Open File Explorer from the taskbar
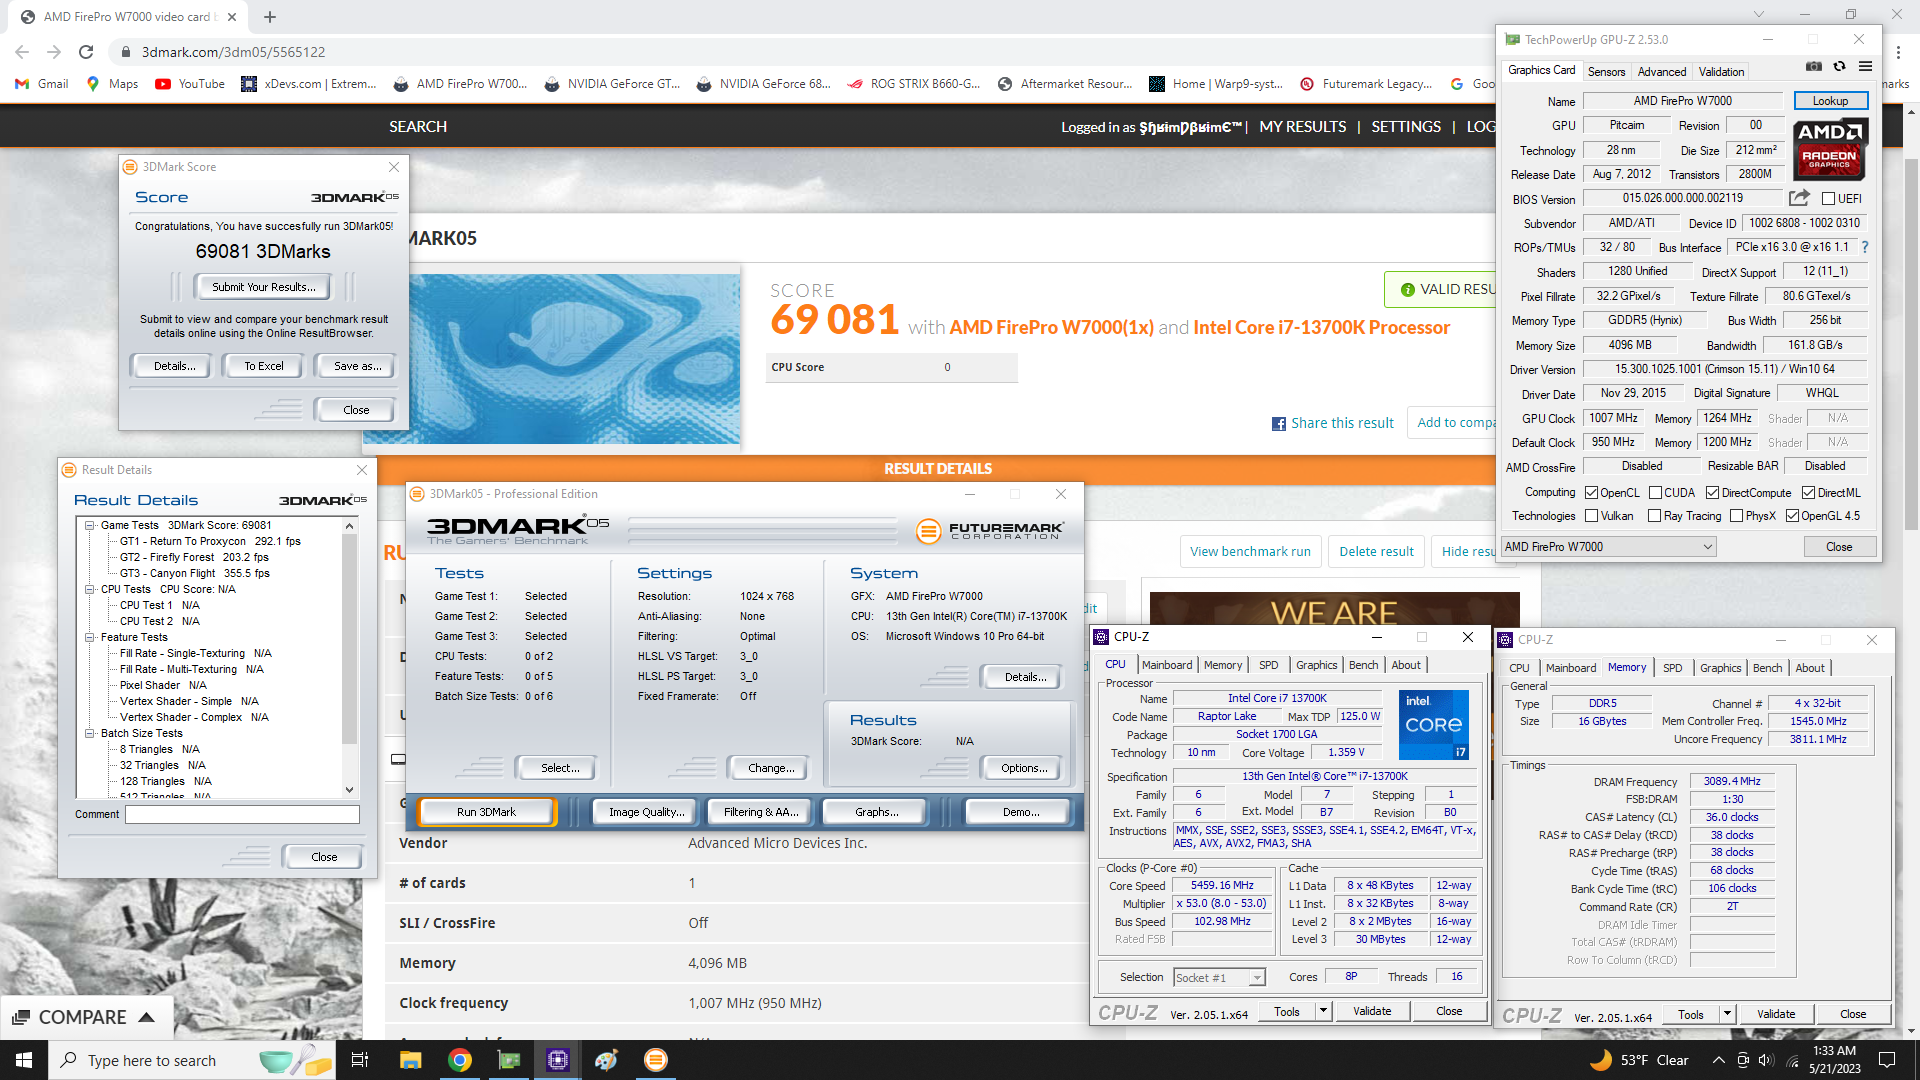This screenshot has height=1080, width=1920. (x=410, y=1060)
